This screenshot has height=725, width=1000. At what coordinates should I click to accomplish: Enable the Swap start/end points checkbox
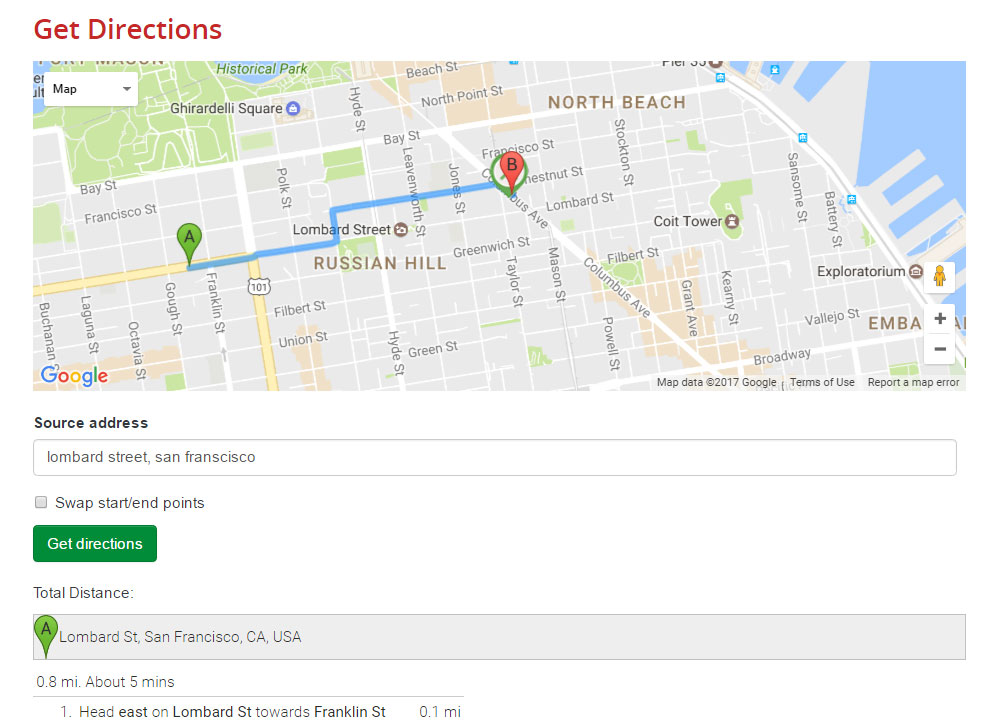pos(41,502)
